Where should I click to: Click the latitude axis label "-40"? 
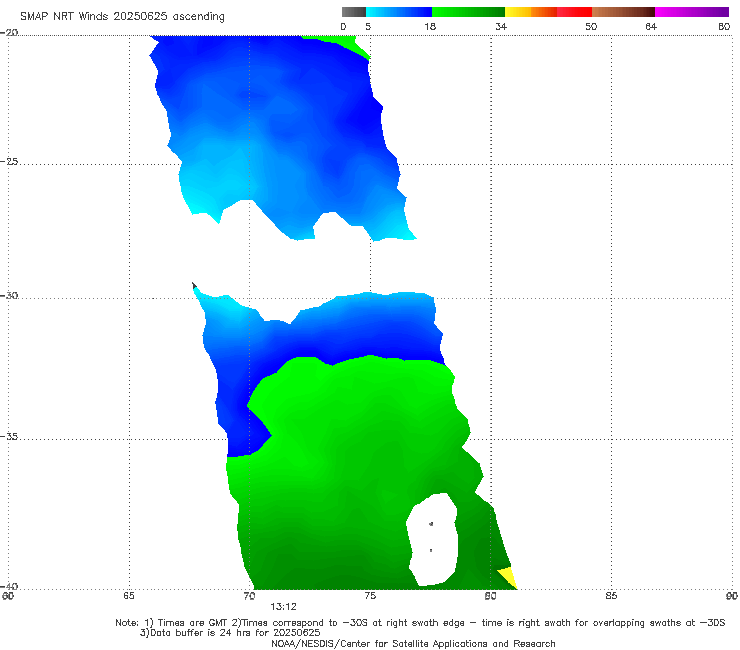9,586
